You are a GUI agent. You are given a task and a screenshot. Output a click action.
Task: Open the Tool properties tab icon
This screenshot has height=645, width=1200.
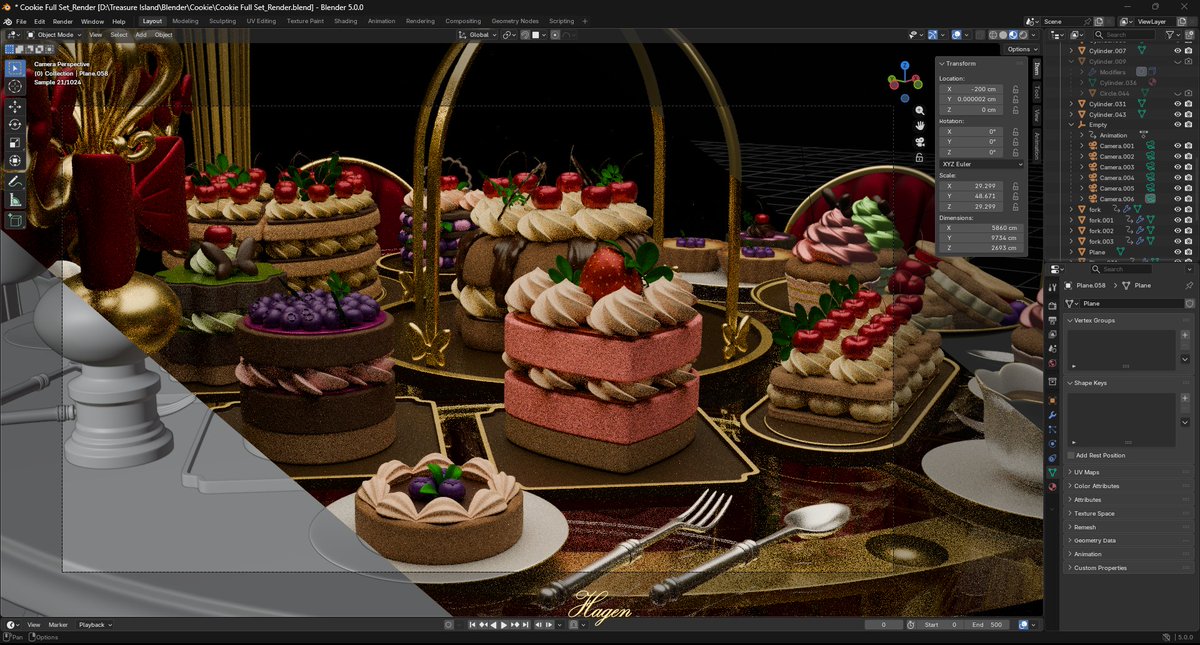coord(1052,287)
